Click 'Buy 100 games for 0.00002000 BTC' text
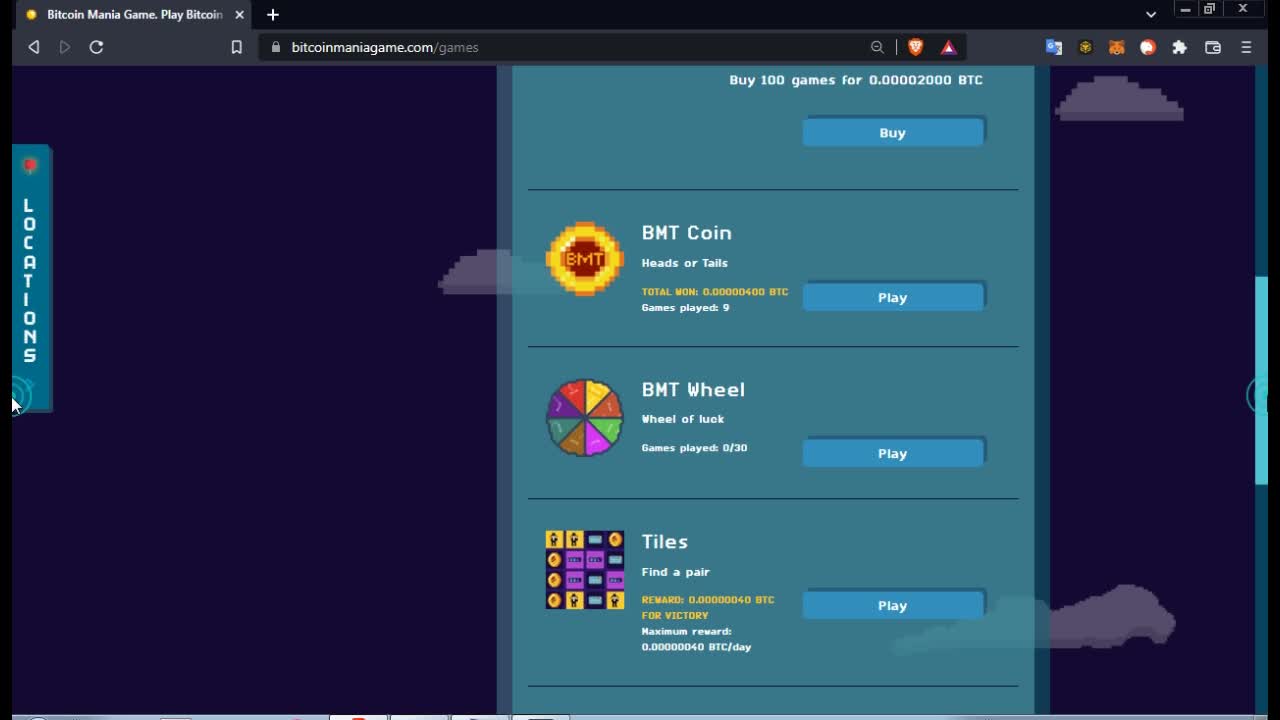 [856, 80]
